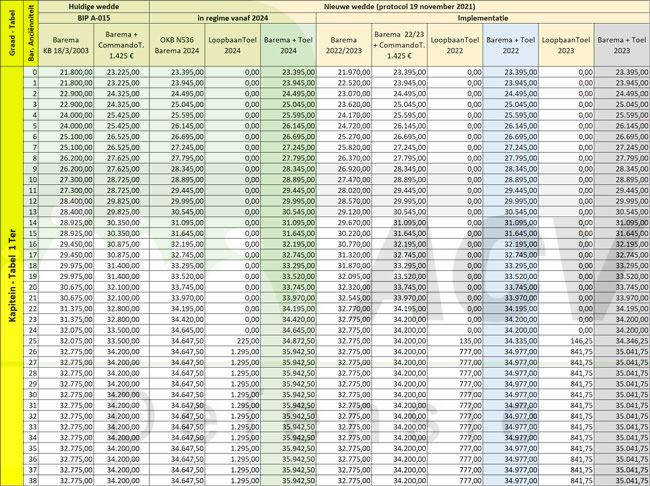
Task: Click Barema + Toel 2023 value in row 0
Action: pyautogui.click(x=622, y=72)
